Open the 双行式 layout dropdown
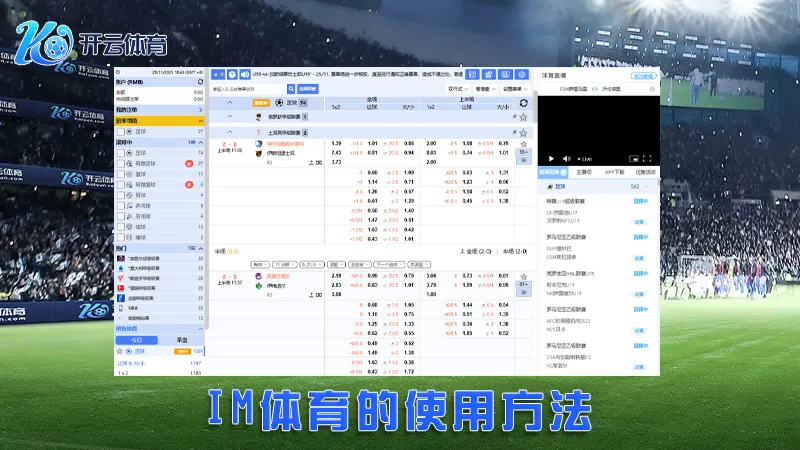This screenshot has height=450, width=800. click(458, 89)
